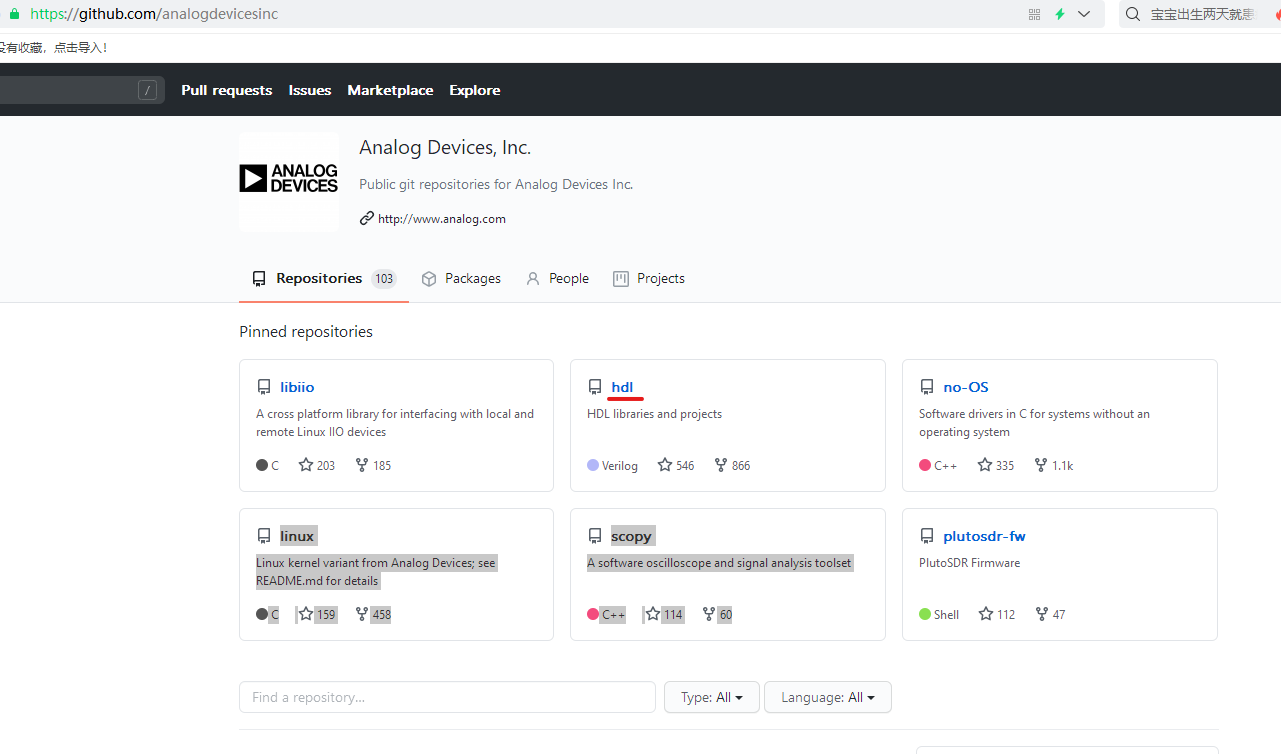Click the Projects grid icon

pos(620,278)
